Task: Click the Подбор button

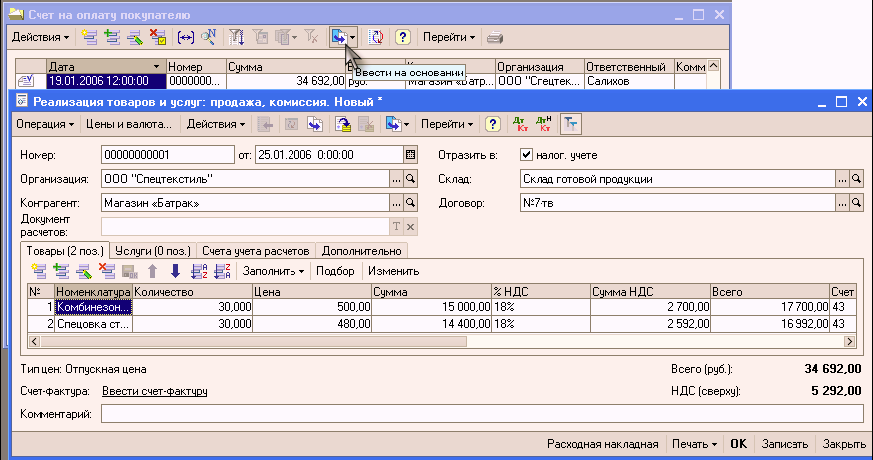Action: [x=335, y=271]
